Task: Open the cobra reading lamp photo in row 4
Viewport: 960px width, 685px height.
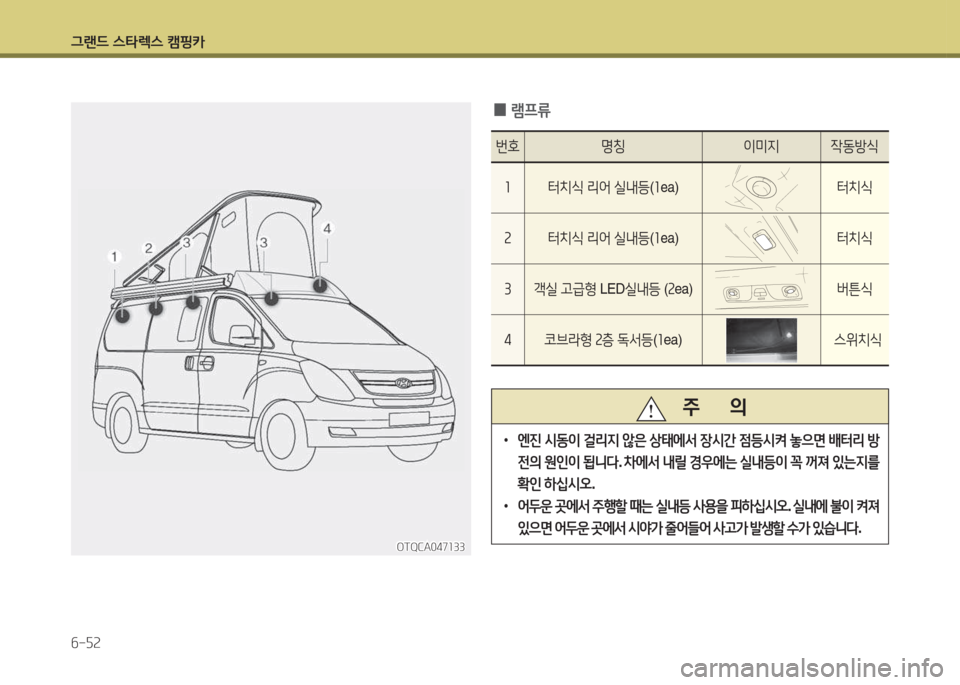Action: 761,340
